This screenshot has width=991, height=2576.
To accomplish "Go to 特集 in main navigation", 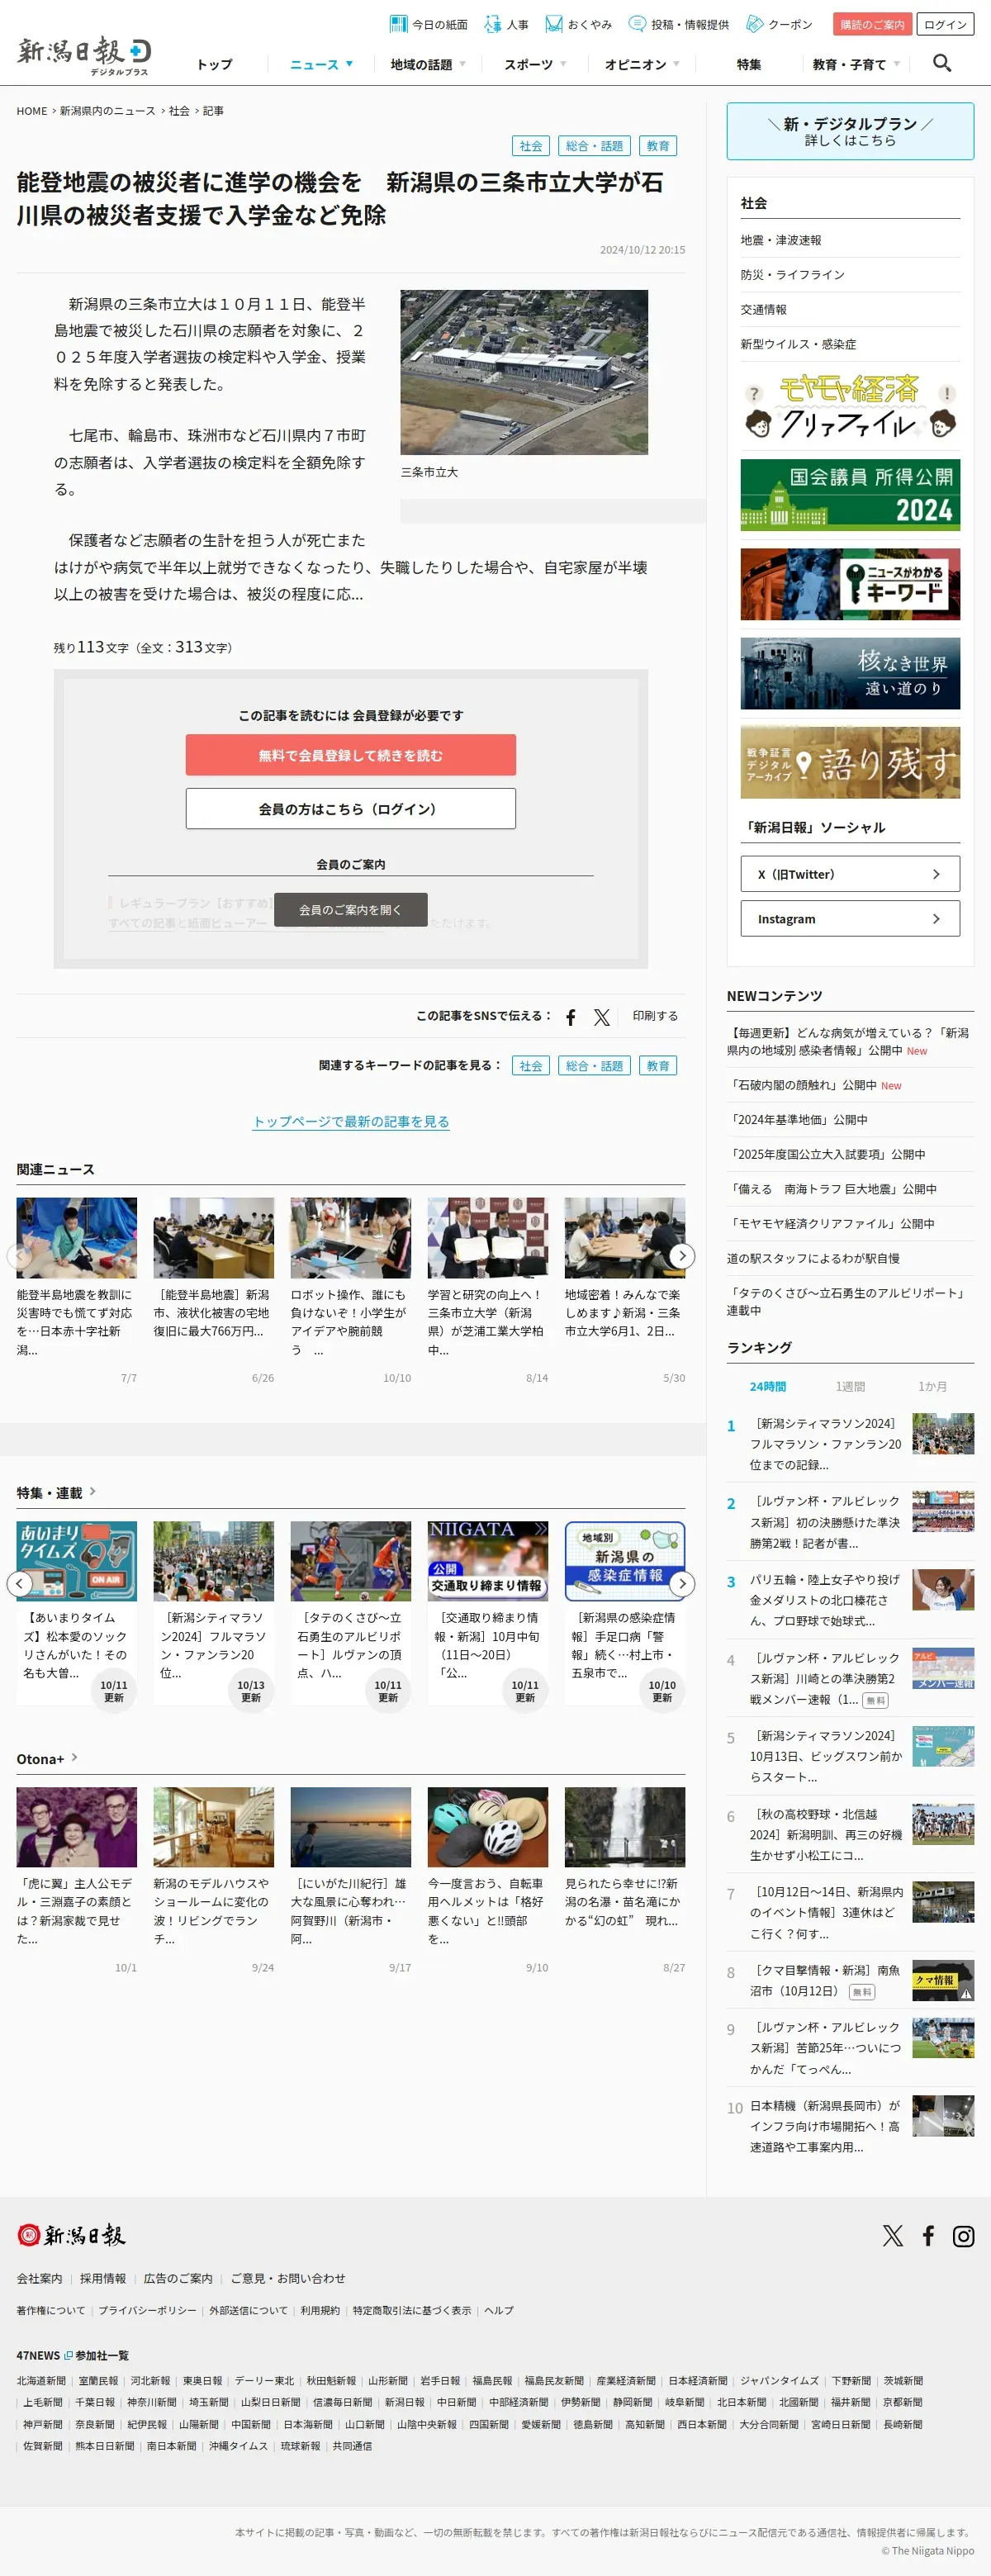I will (749, 64).
